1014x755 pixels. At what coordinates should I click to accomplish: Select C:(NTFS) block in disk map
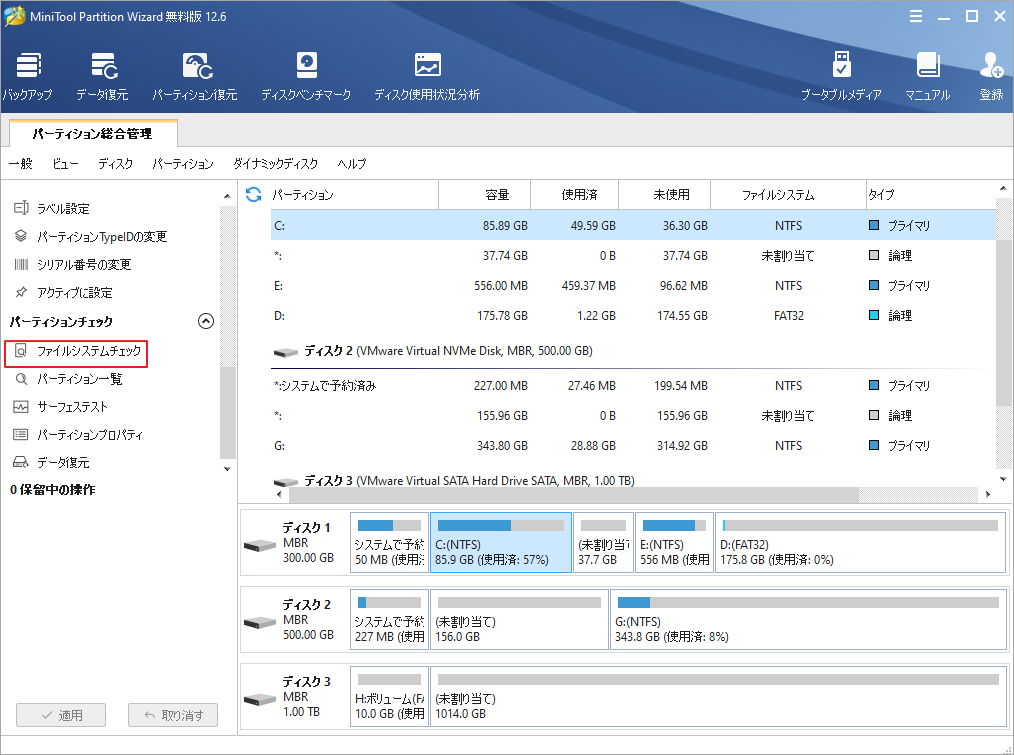click(x=501, y=543)
